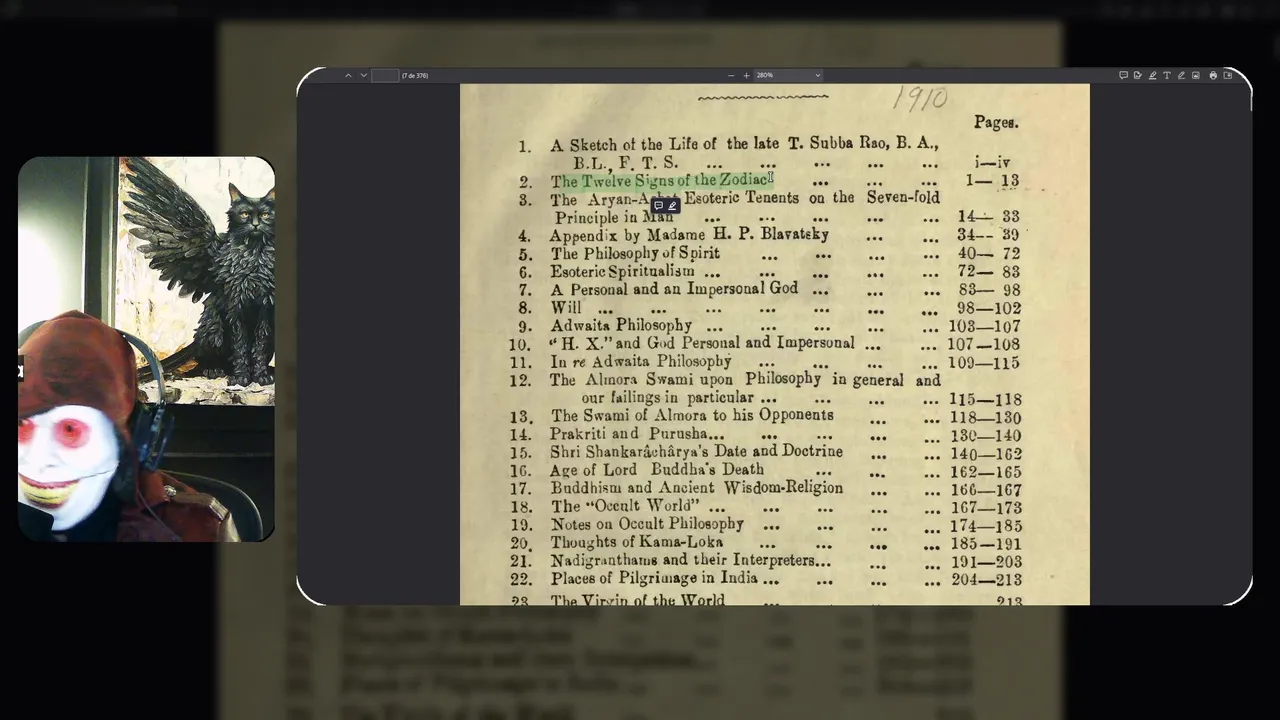Viewport: 1280px width, 720px height.
Task: Click entry 'Thoughts of Kama-Loka'
Action: (x=637, y=543)
